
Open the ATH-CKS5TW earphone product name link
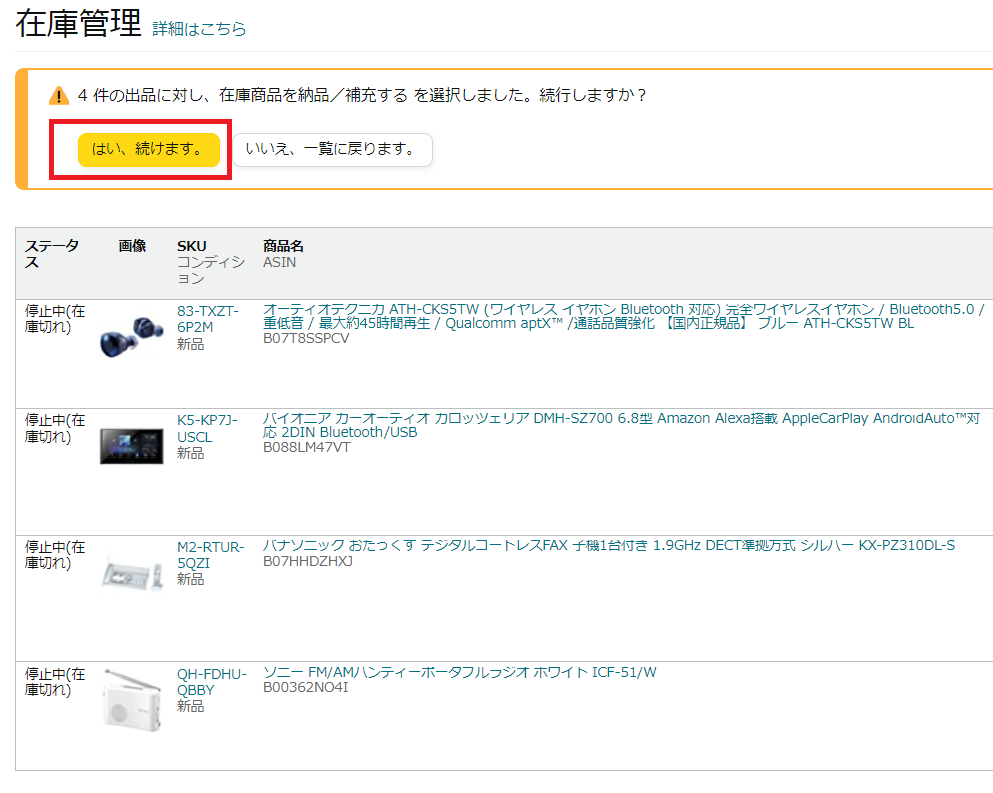click(624, 316)
